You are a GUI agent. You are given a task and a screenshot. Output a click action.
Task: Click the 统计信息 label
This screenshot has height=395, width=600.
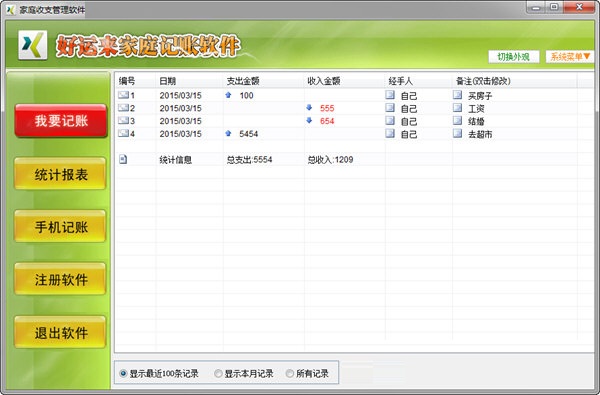[176, 159]
